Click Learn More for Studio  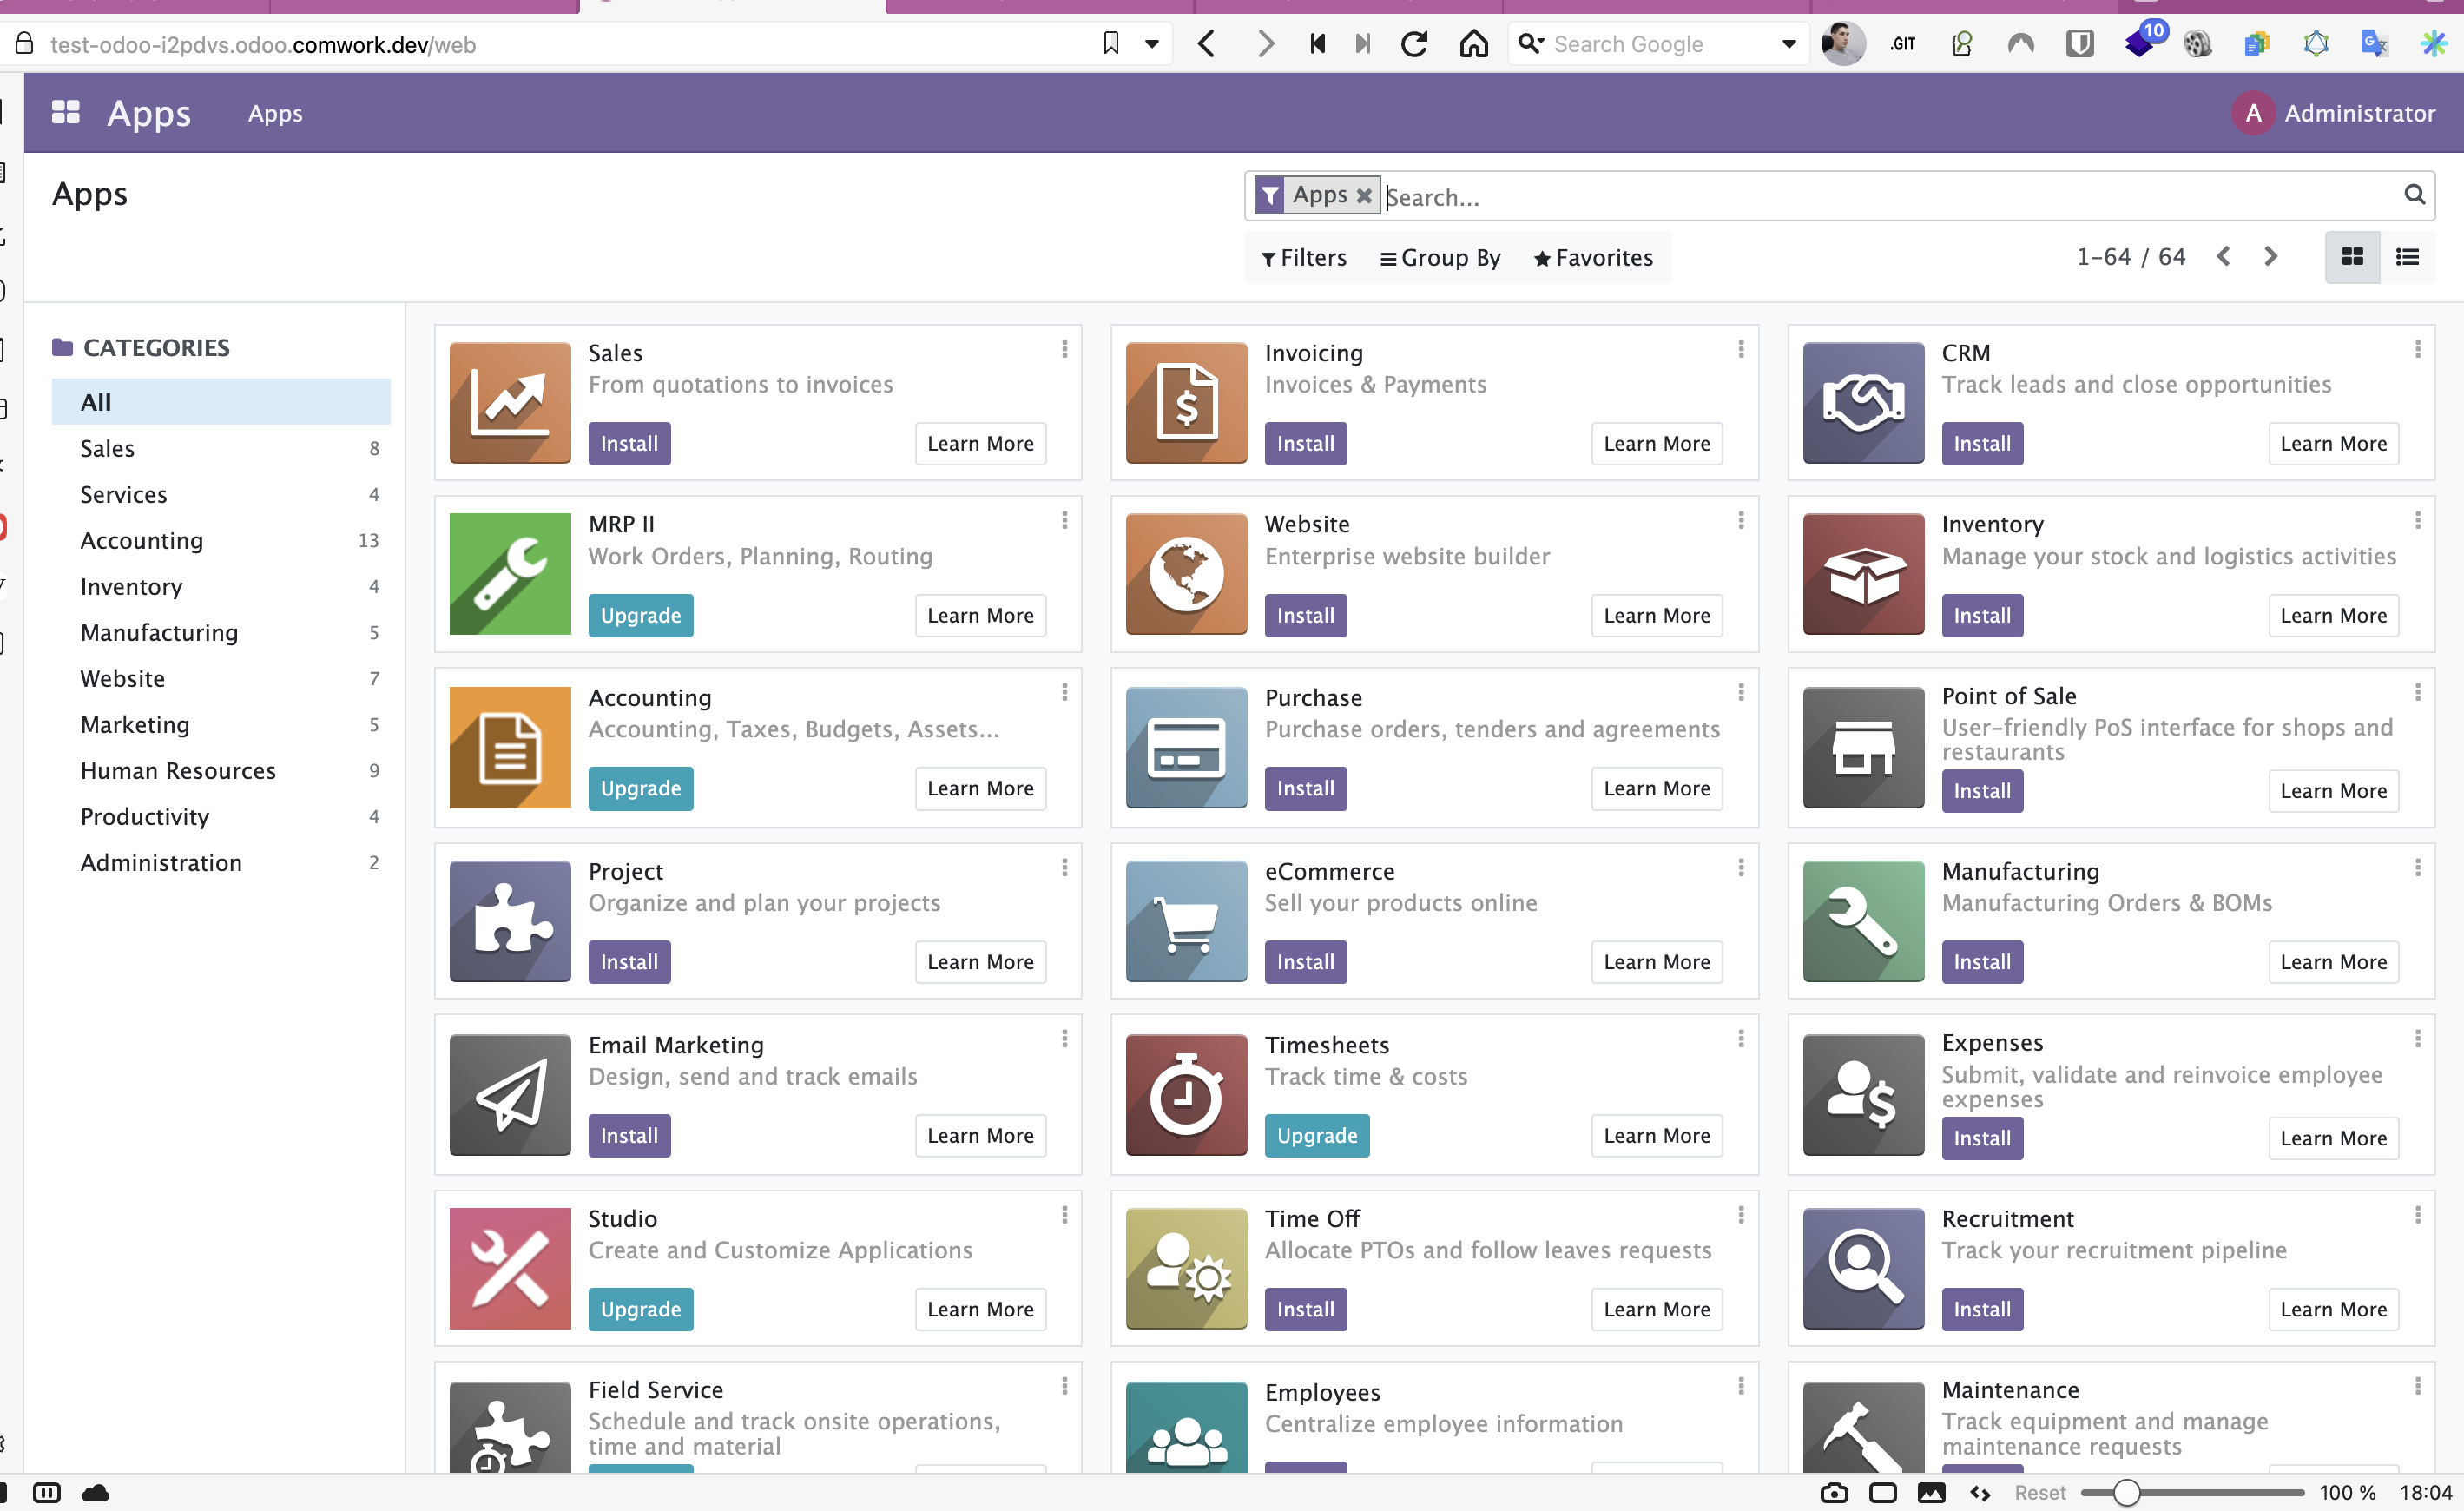coord(980,1309)
